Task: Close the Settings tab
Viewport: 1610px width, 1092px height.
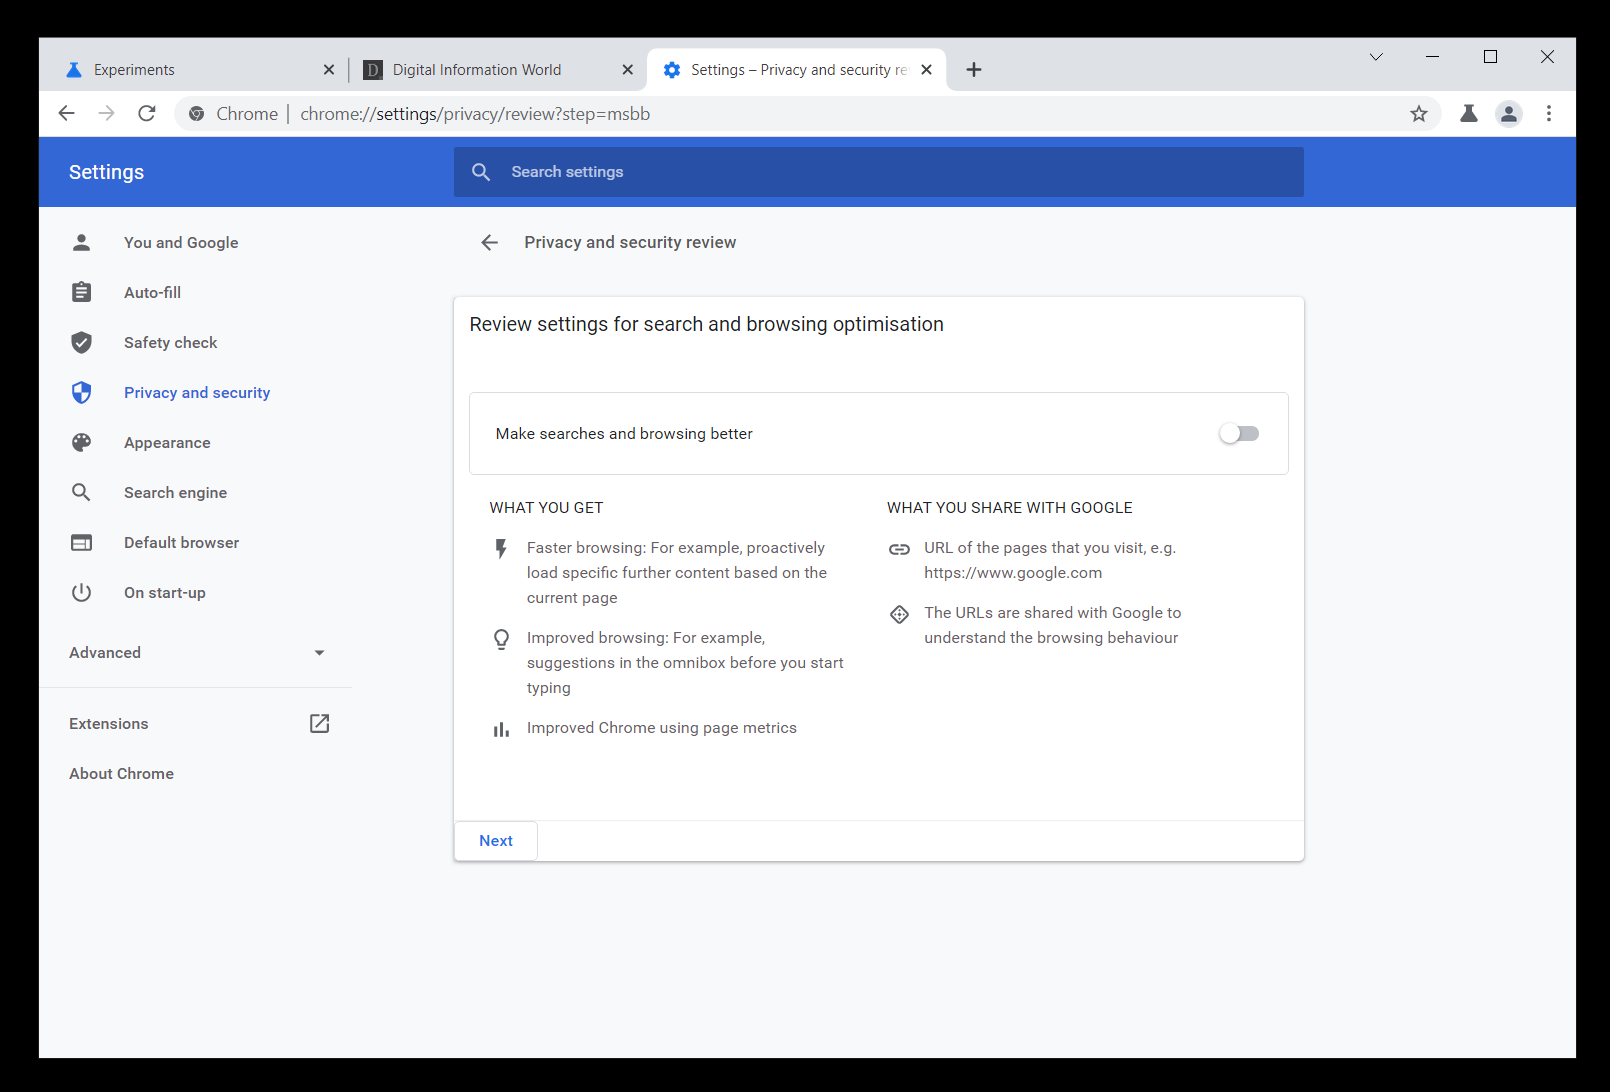Action: click(926, 70)
